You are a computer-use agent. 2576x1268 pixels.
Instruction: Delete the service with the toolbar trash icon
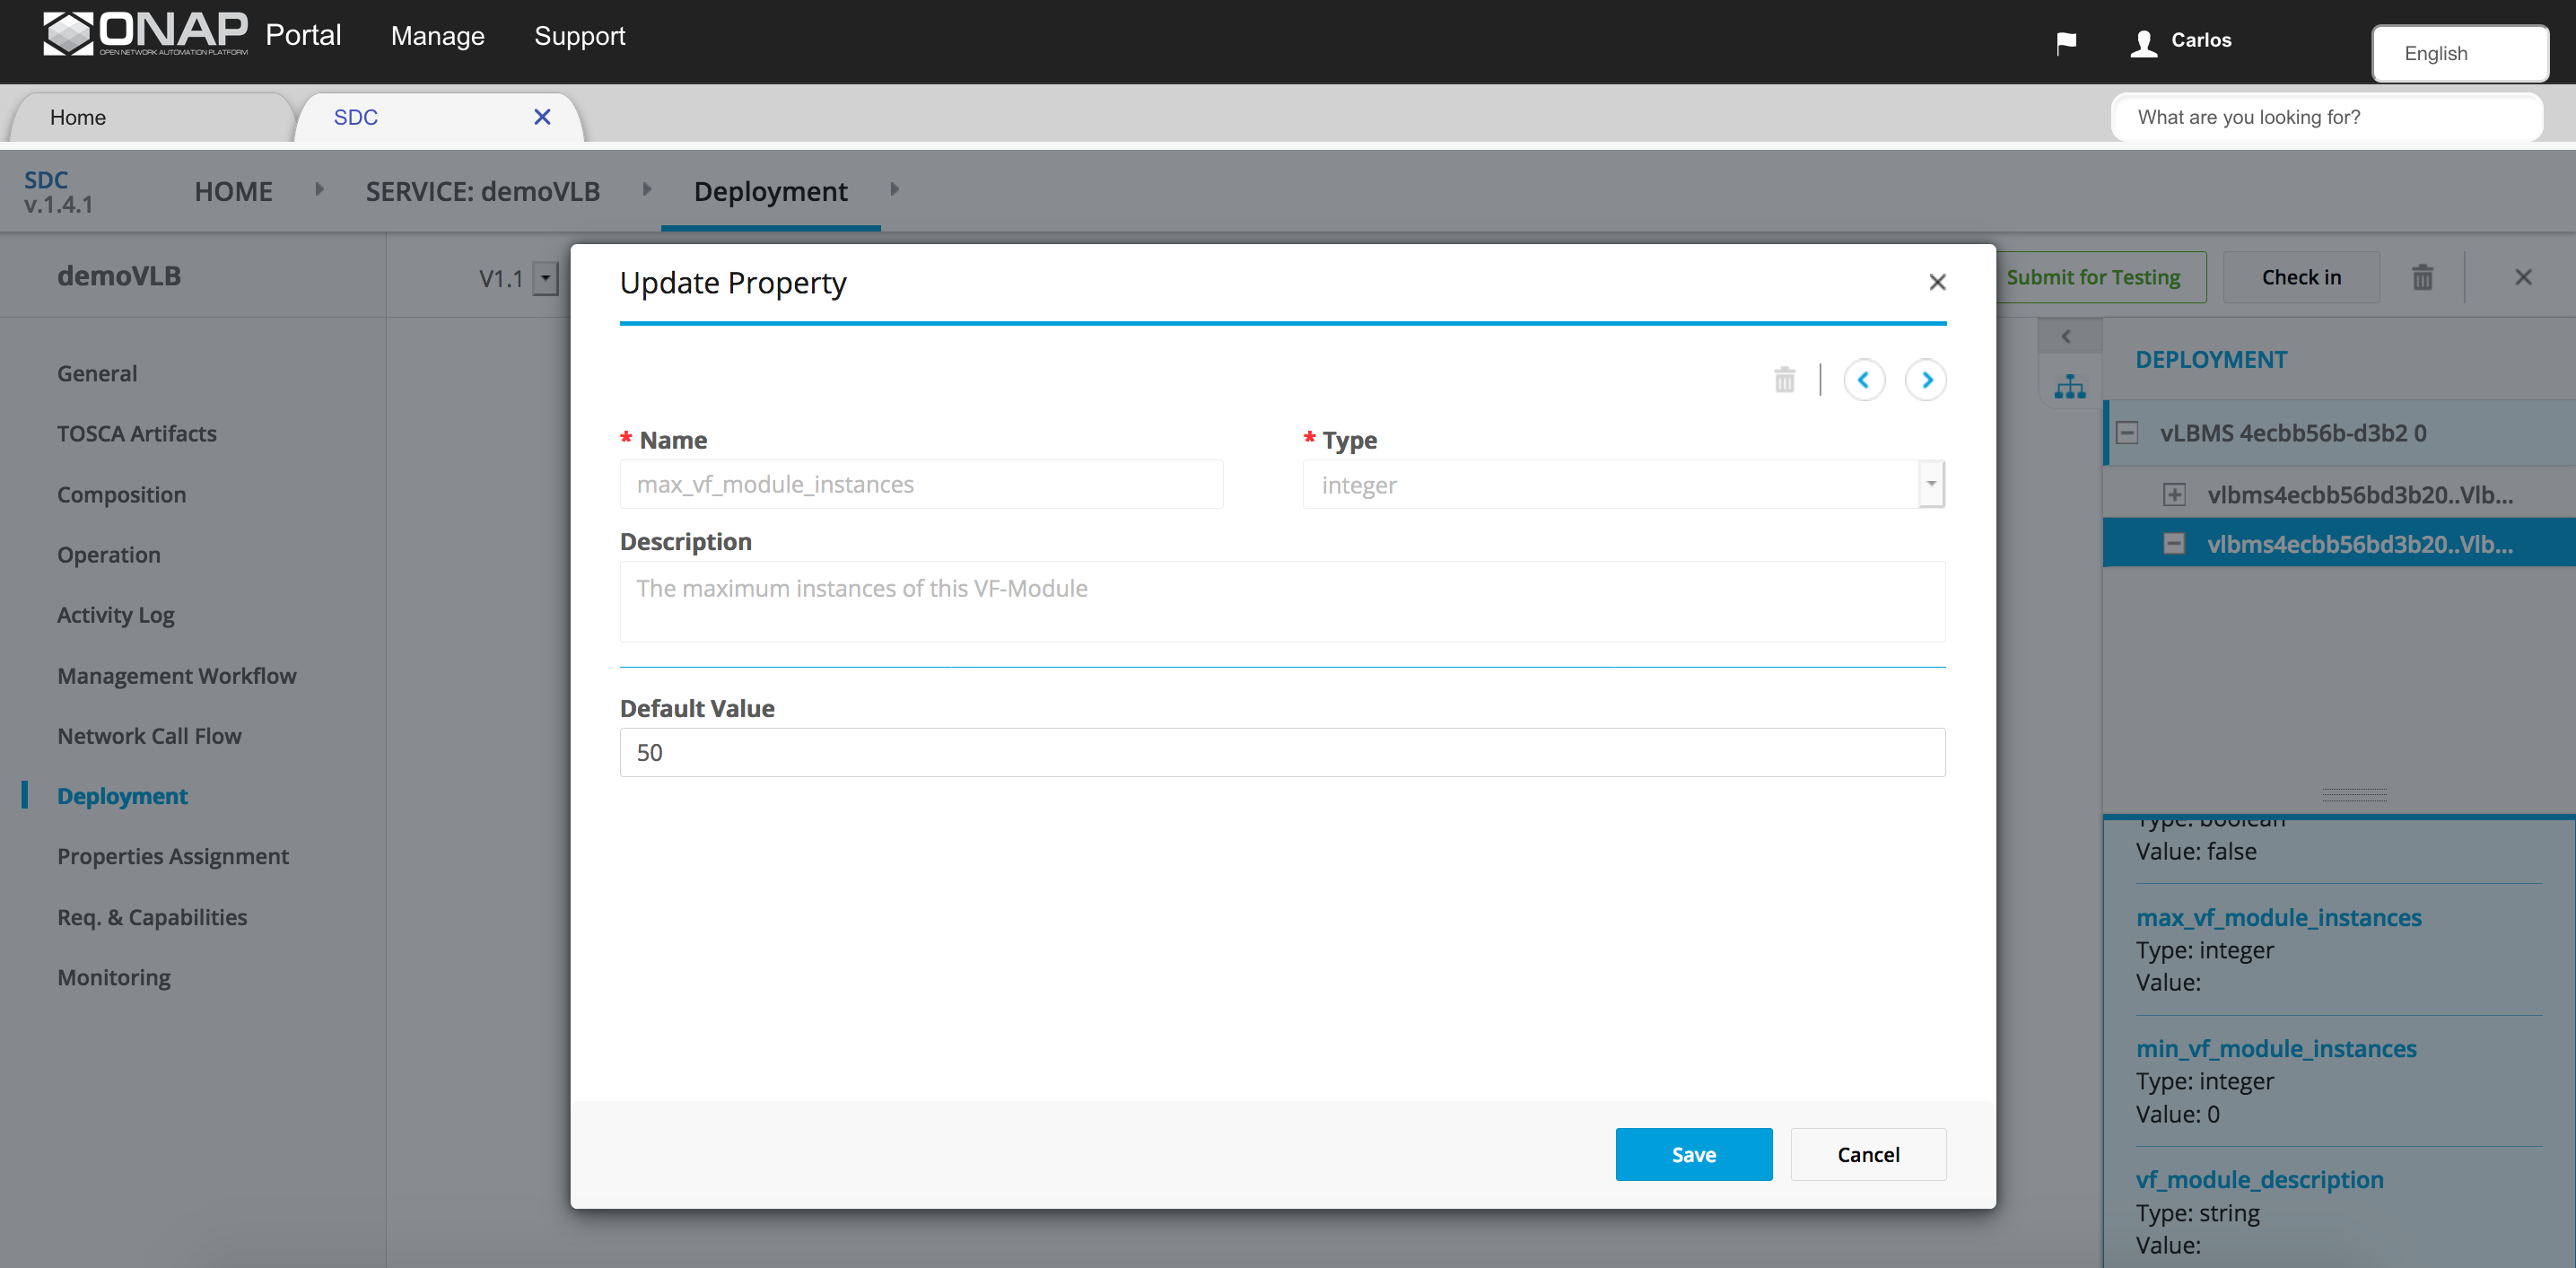tap(2422, 277)
